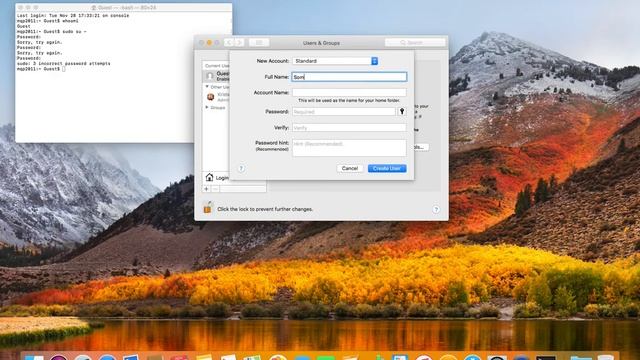Focus the Account Name input field
This screenshot has width=640, height=360.
coord(349,92)
